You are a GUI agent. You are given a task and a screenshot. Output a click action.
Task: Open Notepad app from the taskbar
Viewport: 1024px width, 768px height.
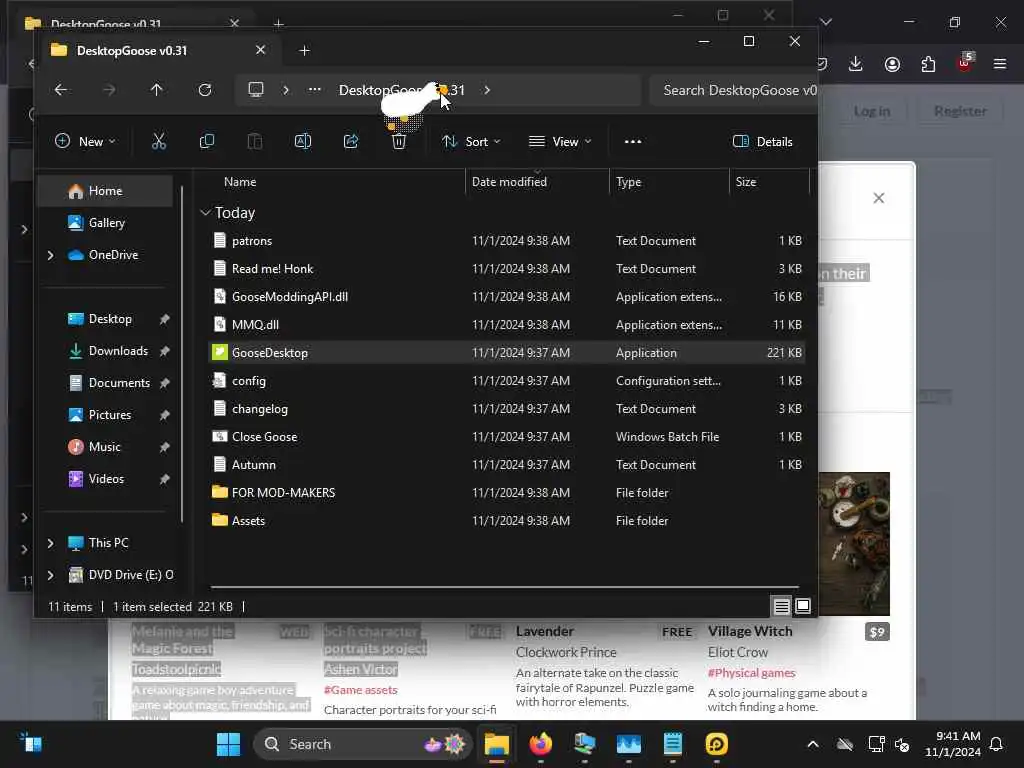coord(673,744)
